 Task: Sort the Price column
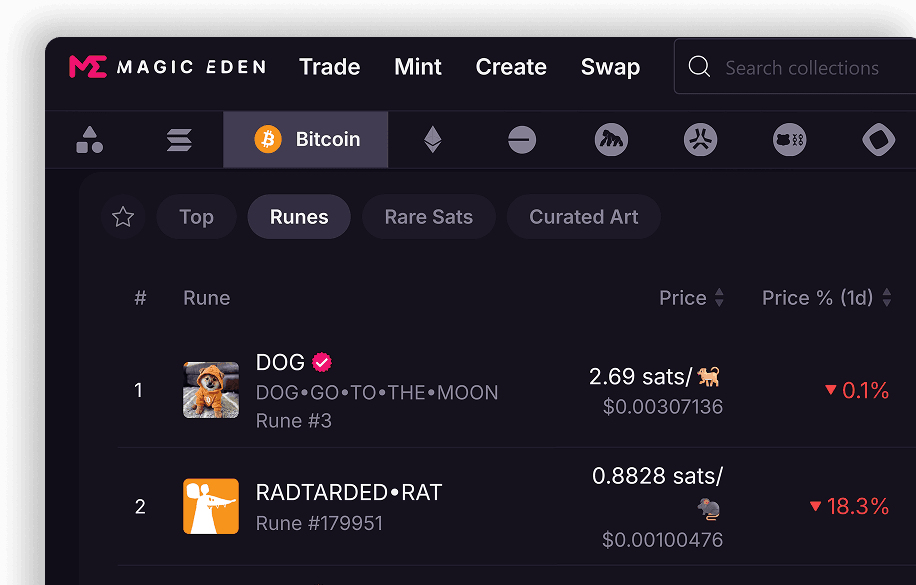pyautogui.click(x=718, y=297)
